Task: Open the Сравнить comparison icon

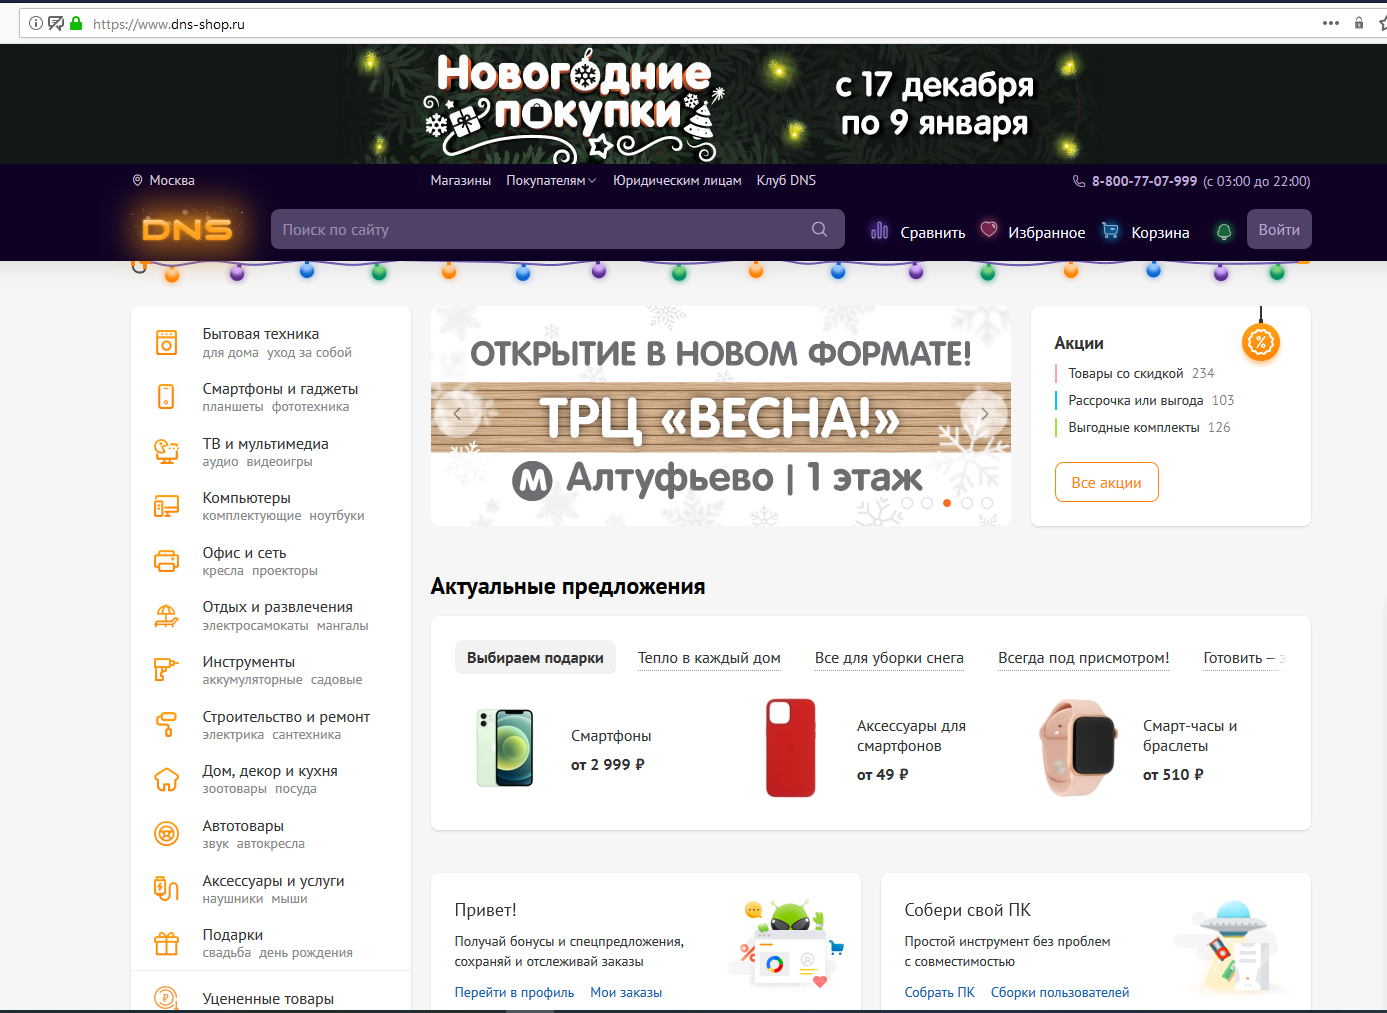Action: click(879, 229)
